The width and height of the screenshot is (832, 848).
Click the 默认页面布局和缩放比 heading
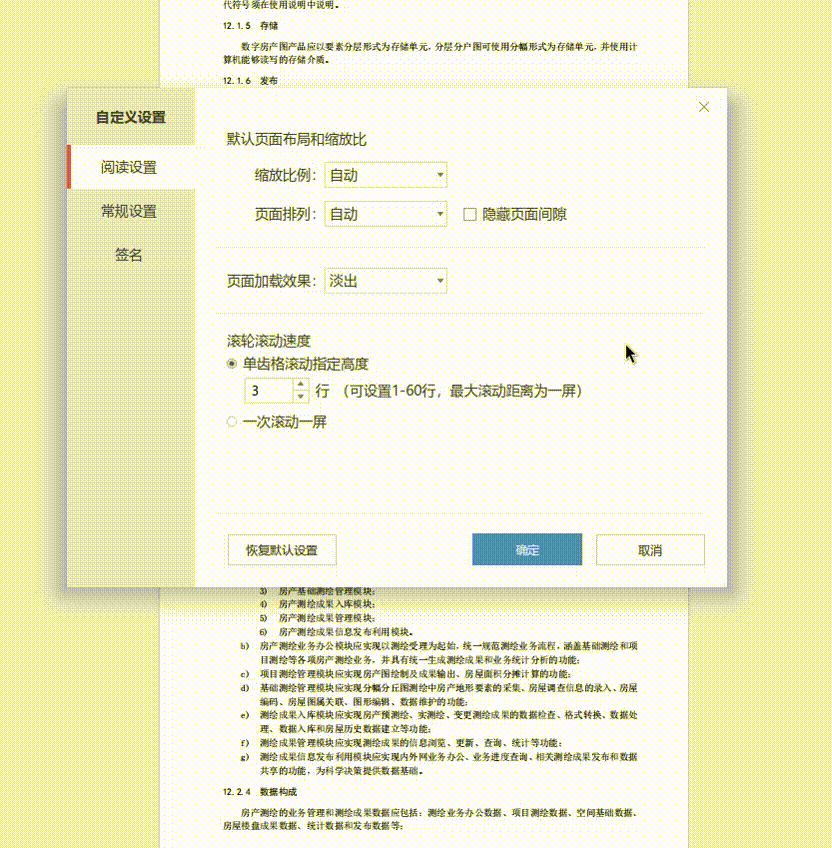click(x=296, y=140)
